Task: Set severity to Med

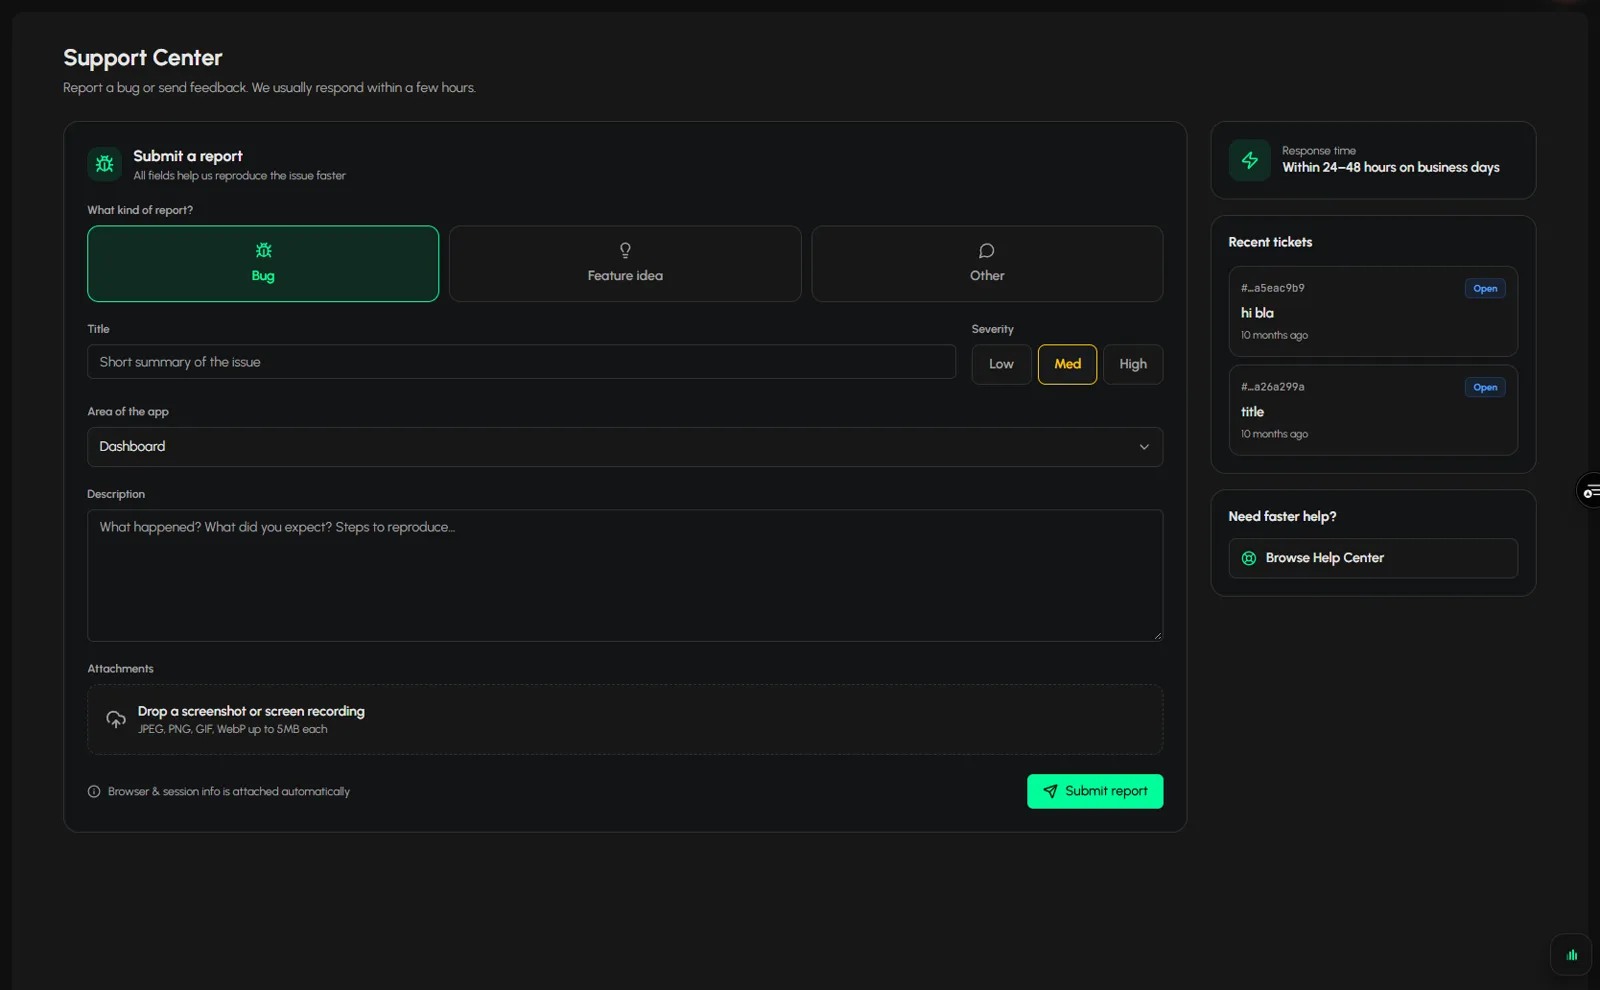Action: pos(1067,364)
